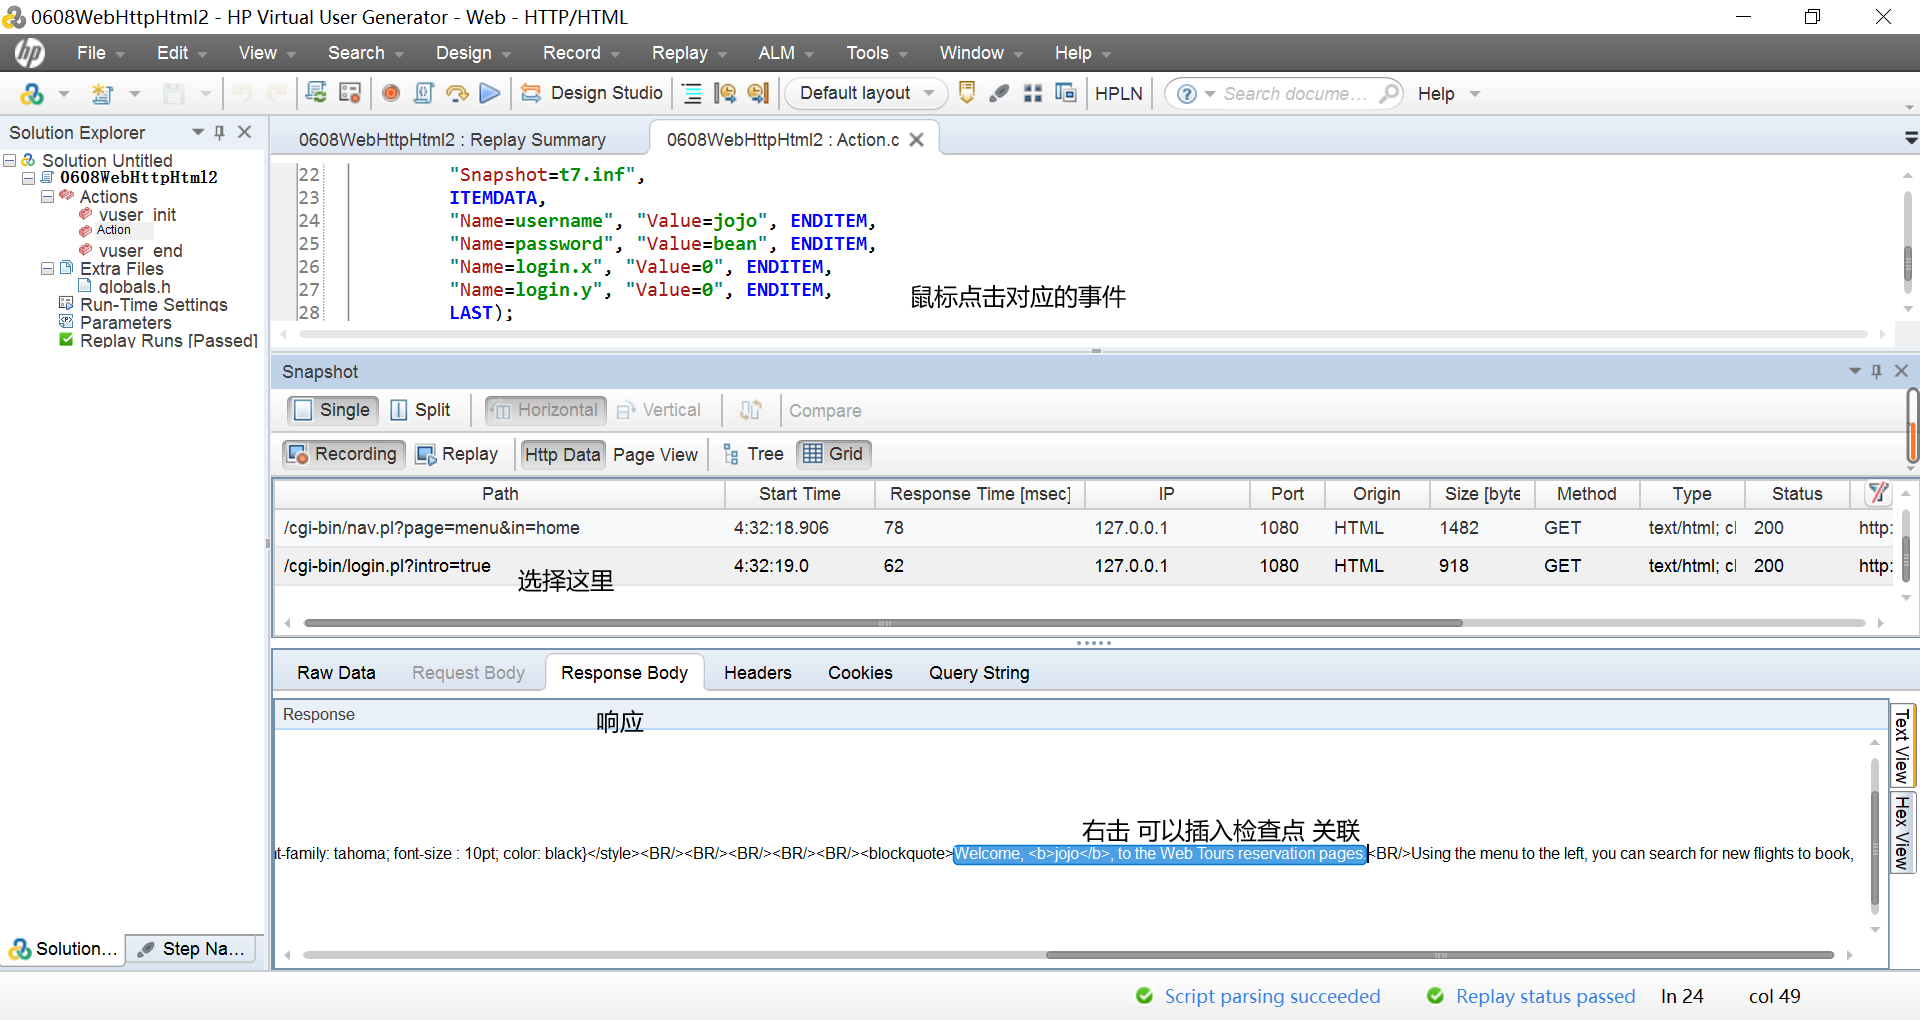The width and height of the screenshot is (1920, 1020).
Task: Click the pen-shaped editor icon
Action: [x=999, y=93]
